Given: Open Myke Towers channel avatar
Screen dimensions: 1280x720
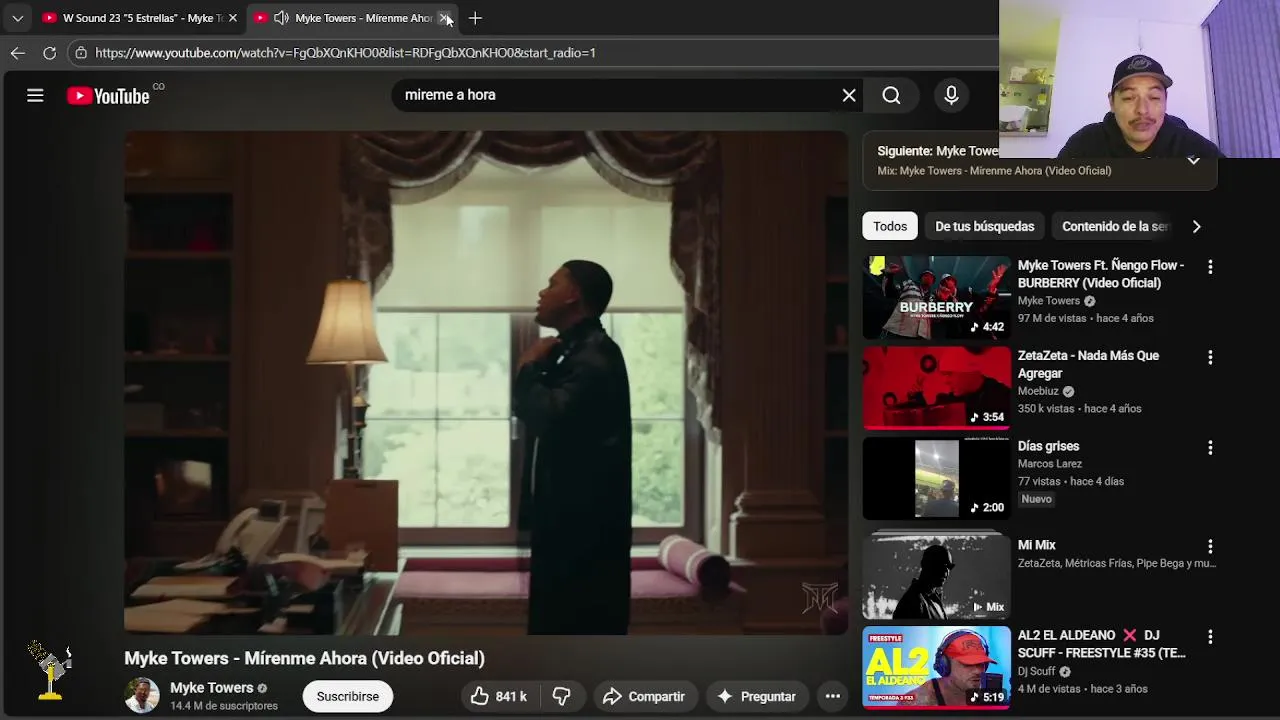Looking at the screenshot, I should [x=142, y=695].
